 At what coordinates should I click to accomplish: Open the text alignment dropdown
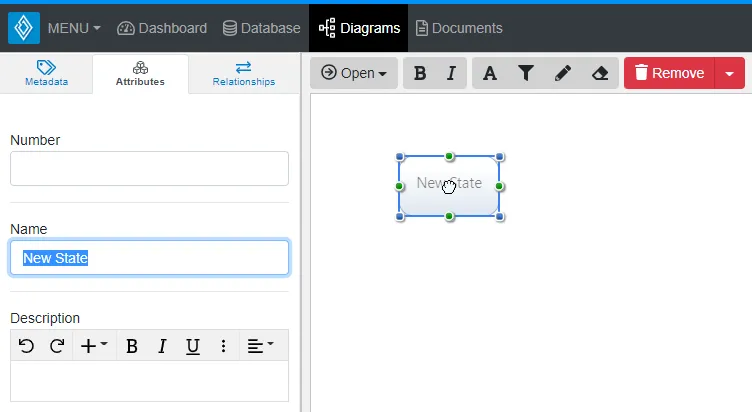click(260, 346)
